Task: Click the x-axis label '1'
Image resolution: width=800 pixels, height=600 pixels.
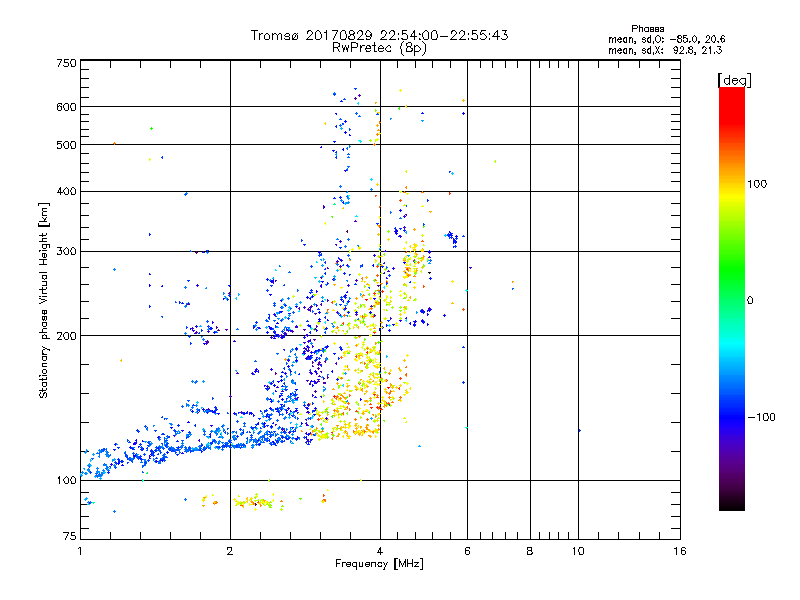Action: coord(80,551)
